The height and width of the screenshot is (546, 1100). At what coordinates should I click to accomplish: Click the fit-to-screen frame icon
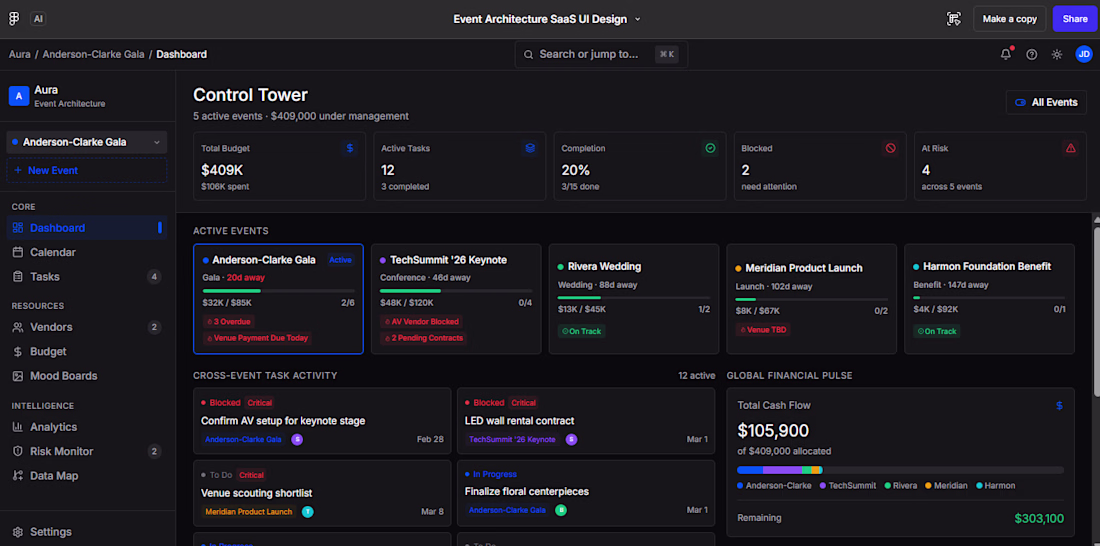(953, 18)
